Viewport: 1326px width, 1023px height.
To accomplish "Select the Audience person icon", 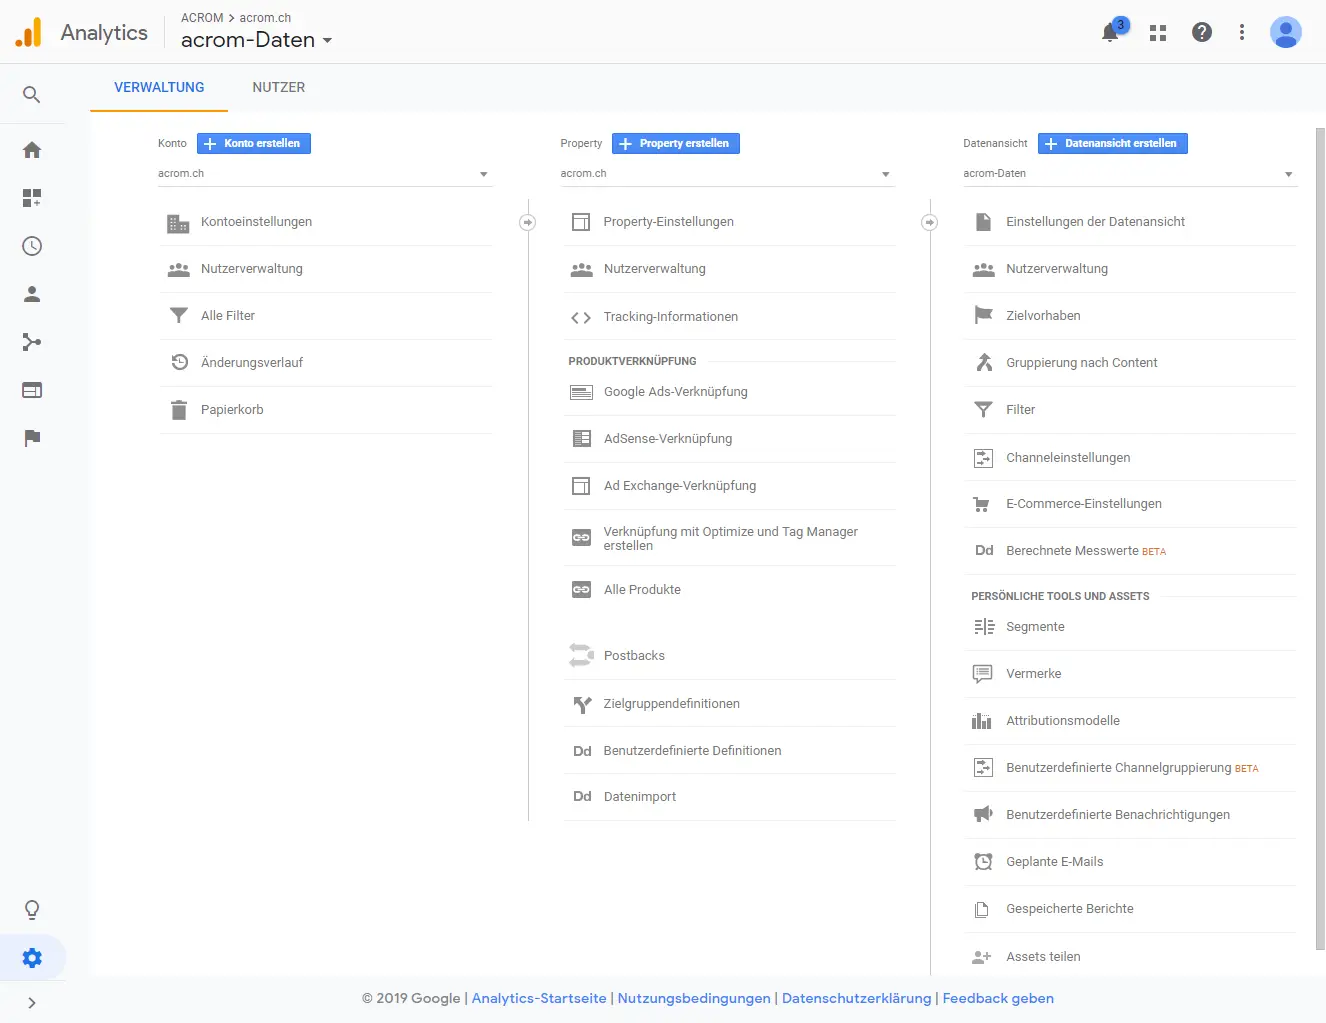I will [x=31, y=294].
